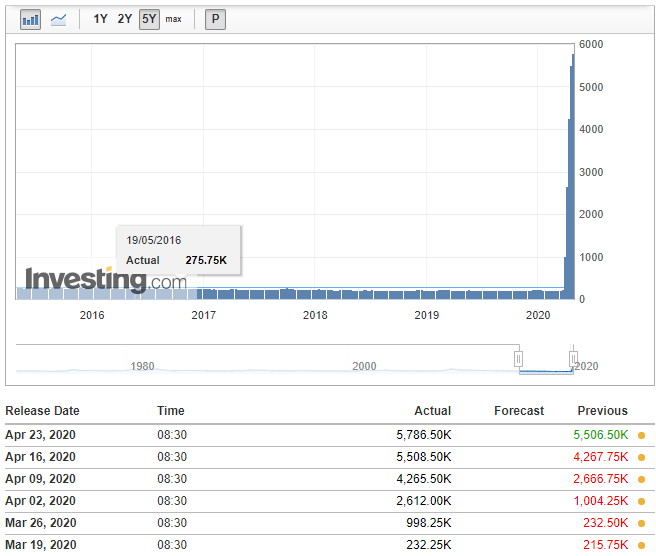
Task: Click orange dot on Apr 16 row
Action: pos(641,457)
